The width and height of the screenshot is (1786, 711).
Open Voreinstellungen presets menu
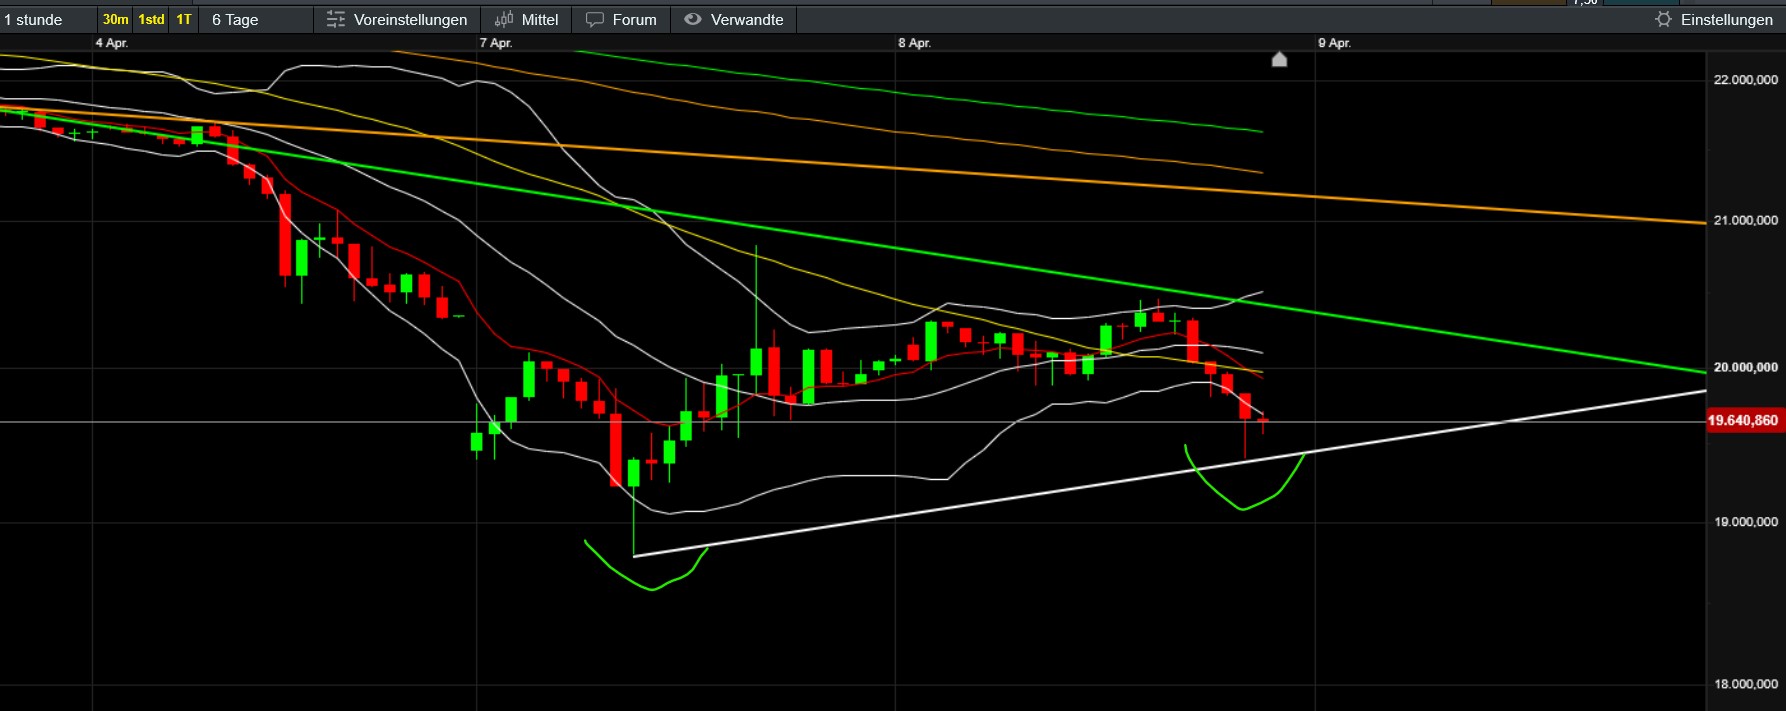tap(397, 20)
